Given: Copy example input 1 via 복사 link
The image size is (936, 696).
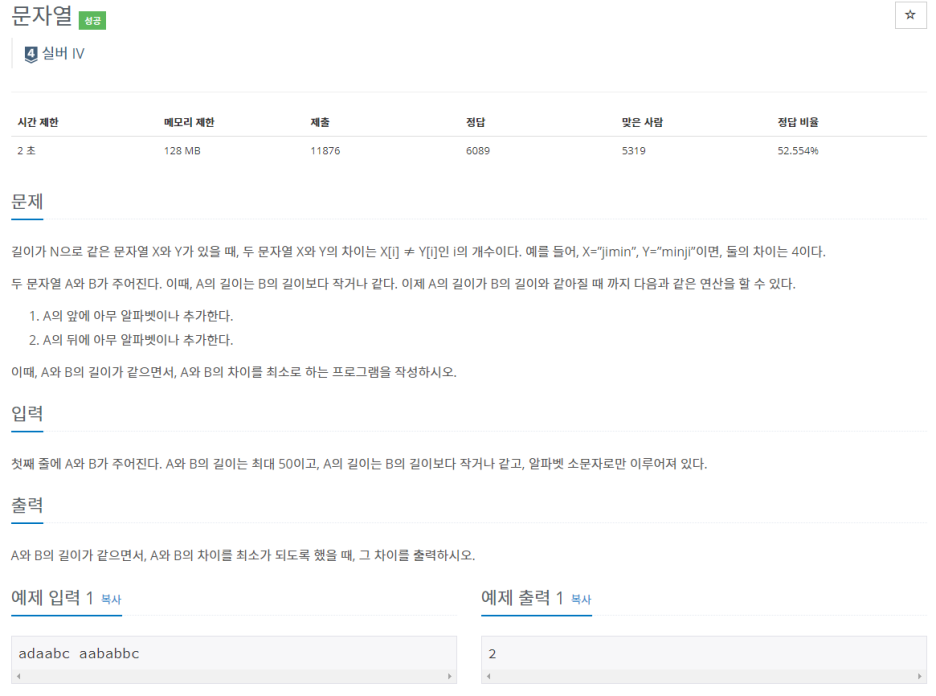Looking at the screenshot, I should pyautogui.click(x=111, y=599).
